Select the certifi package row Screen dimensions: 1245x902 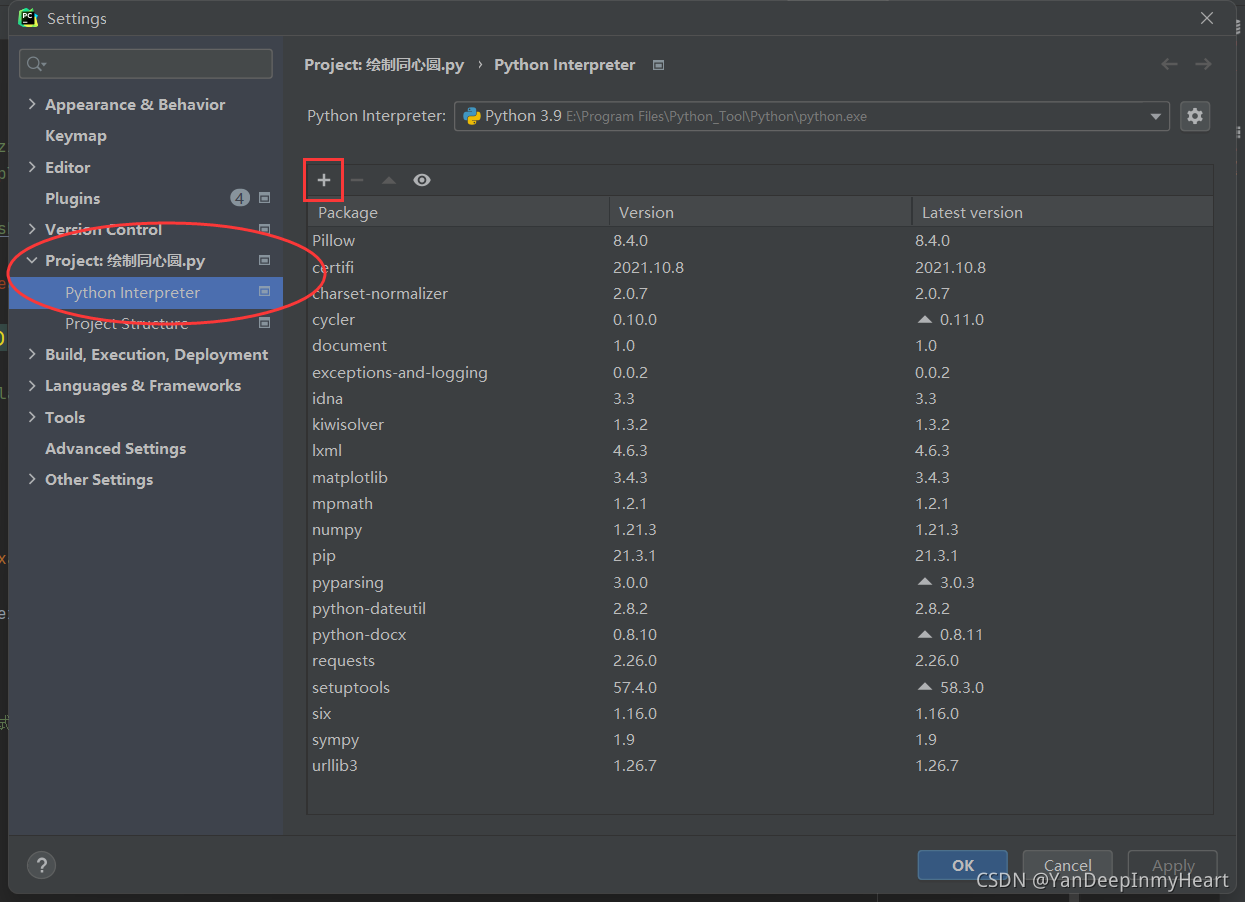coord(760,267)
